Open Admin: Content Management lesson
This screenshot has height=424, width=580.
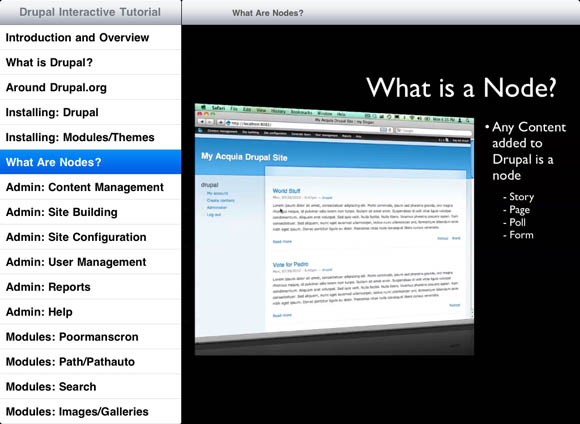90,187
